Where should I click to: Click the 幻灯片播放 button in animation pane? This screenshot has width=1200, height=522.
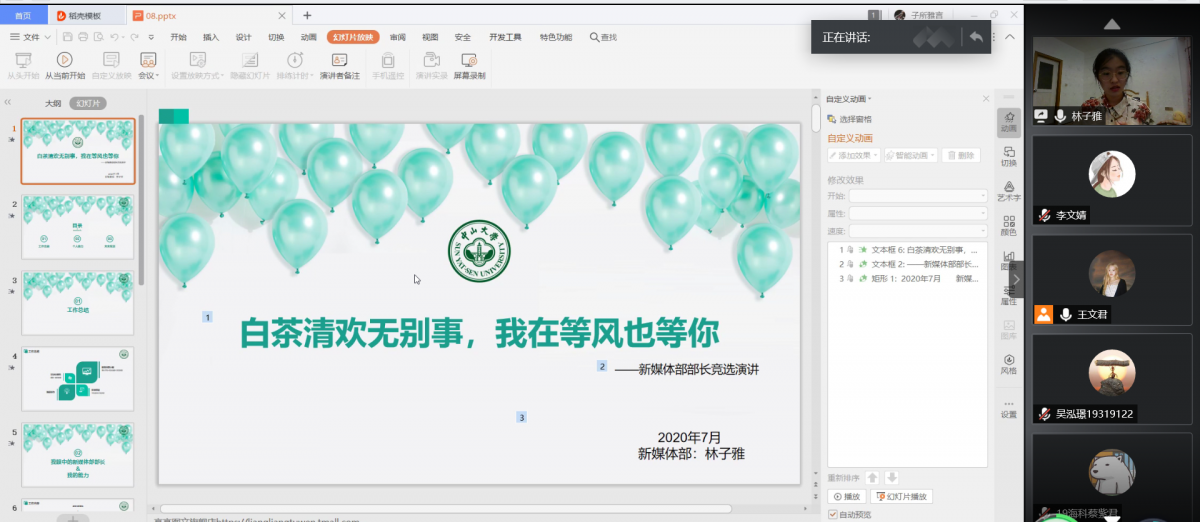pyautogui.click(x=901, y=497)
